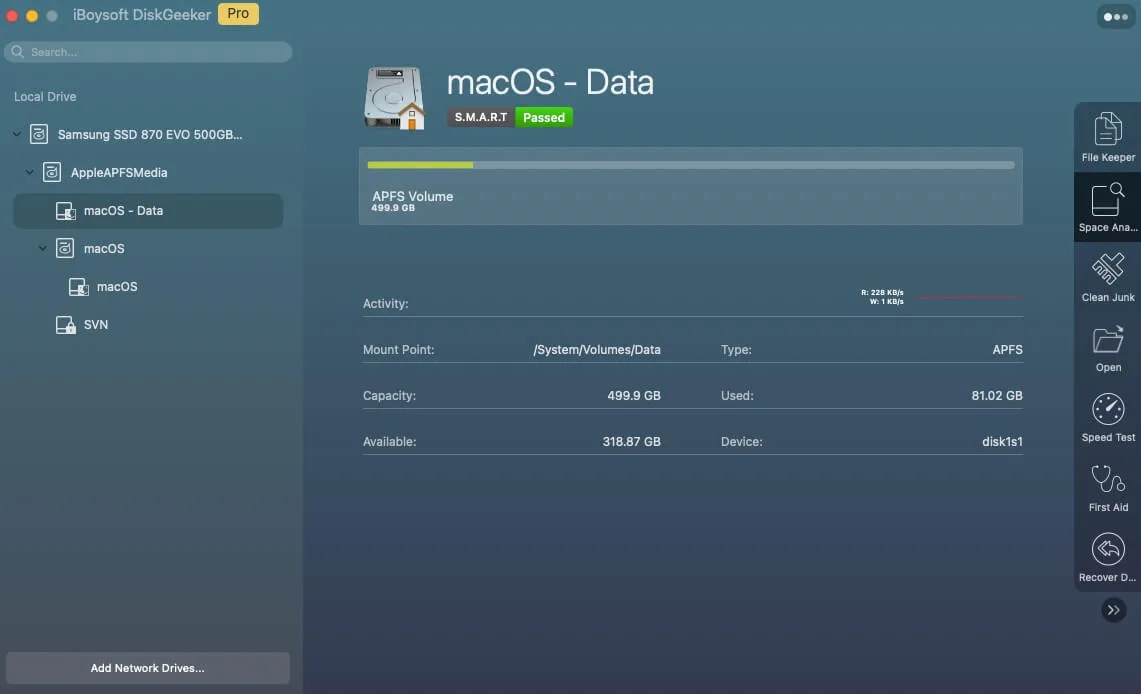Click the green Passed S.M.A.R.T badge
Viewport: 1141px width, 694px height.
tap(544, 118)
